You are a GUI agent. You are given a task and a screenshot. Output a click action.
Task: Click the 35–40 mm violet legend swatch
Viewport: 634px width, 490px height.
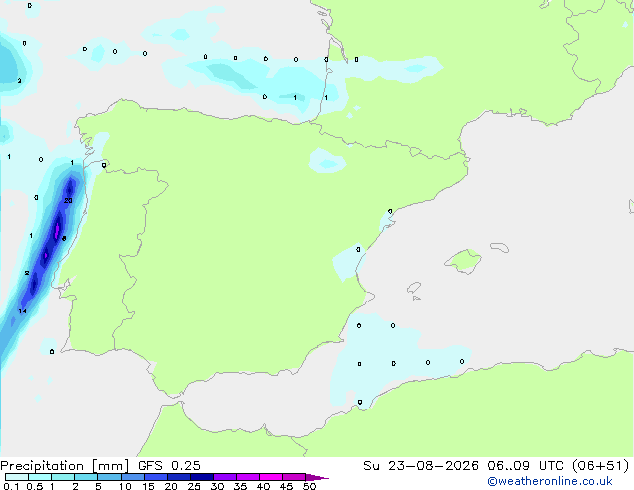pyautogui.click(x=247, y=477)
